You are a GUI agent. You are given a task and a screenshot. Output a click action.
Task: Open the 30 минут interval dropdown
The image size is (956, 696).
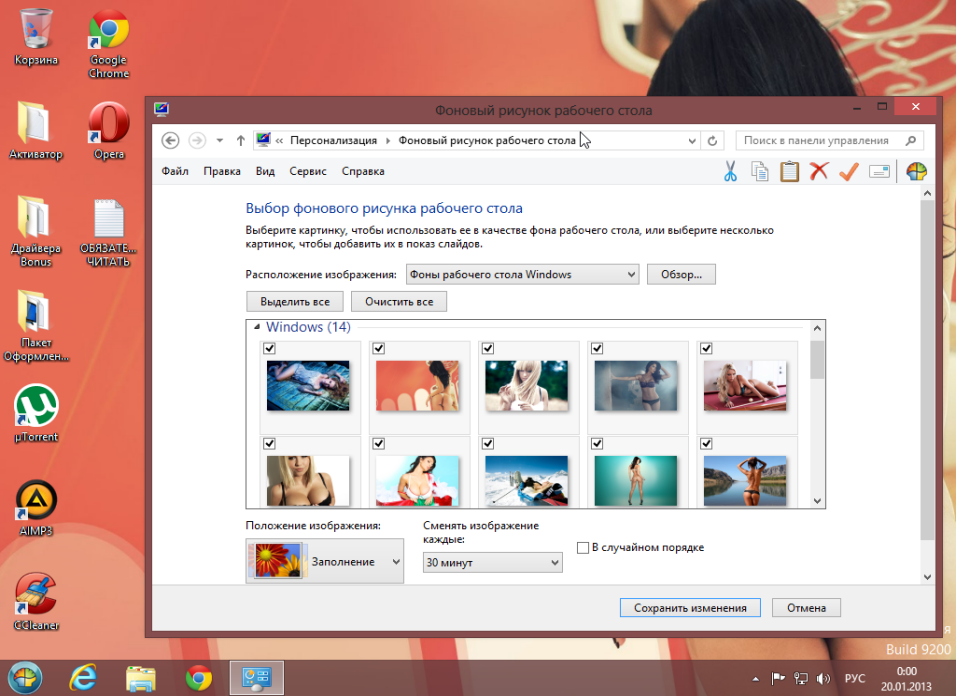493,563
